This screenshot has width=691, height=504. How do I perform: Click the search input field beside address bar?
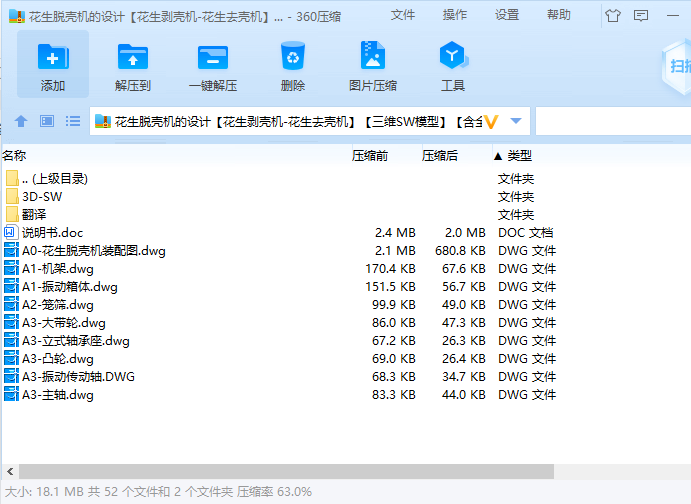(x=613, y=121)
